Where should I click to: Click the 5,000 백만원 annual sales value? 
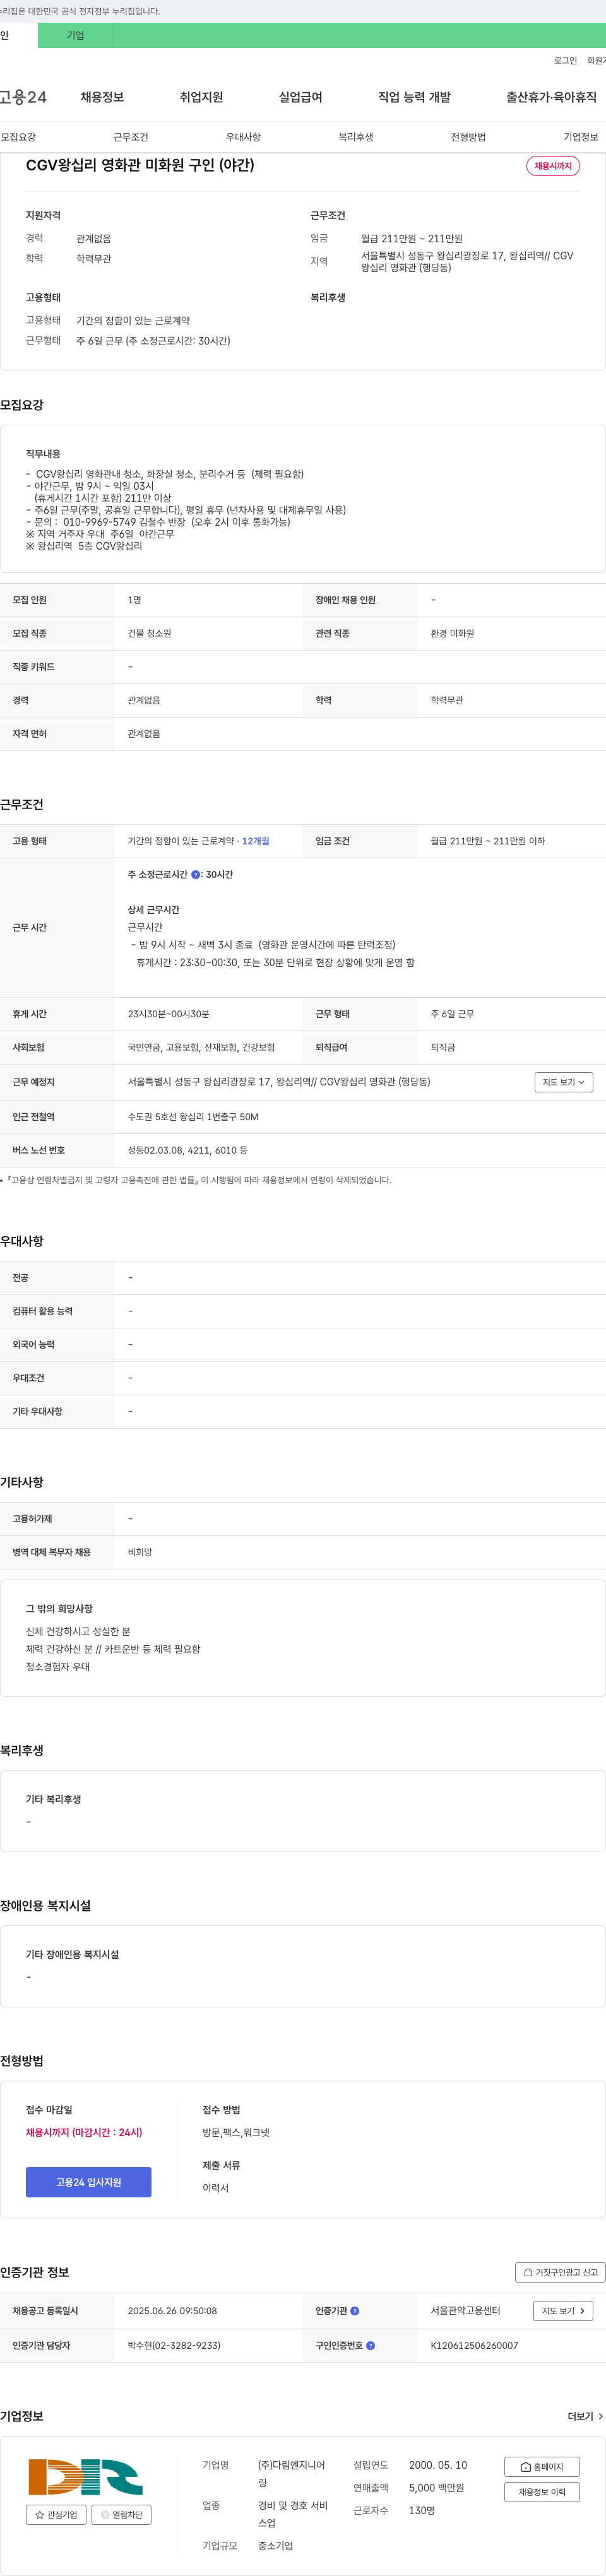tap(436, 2488)
